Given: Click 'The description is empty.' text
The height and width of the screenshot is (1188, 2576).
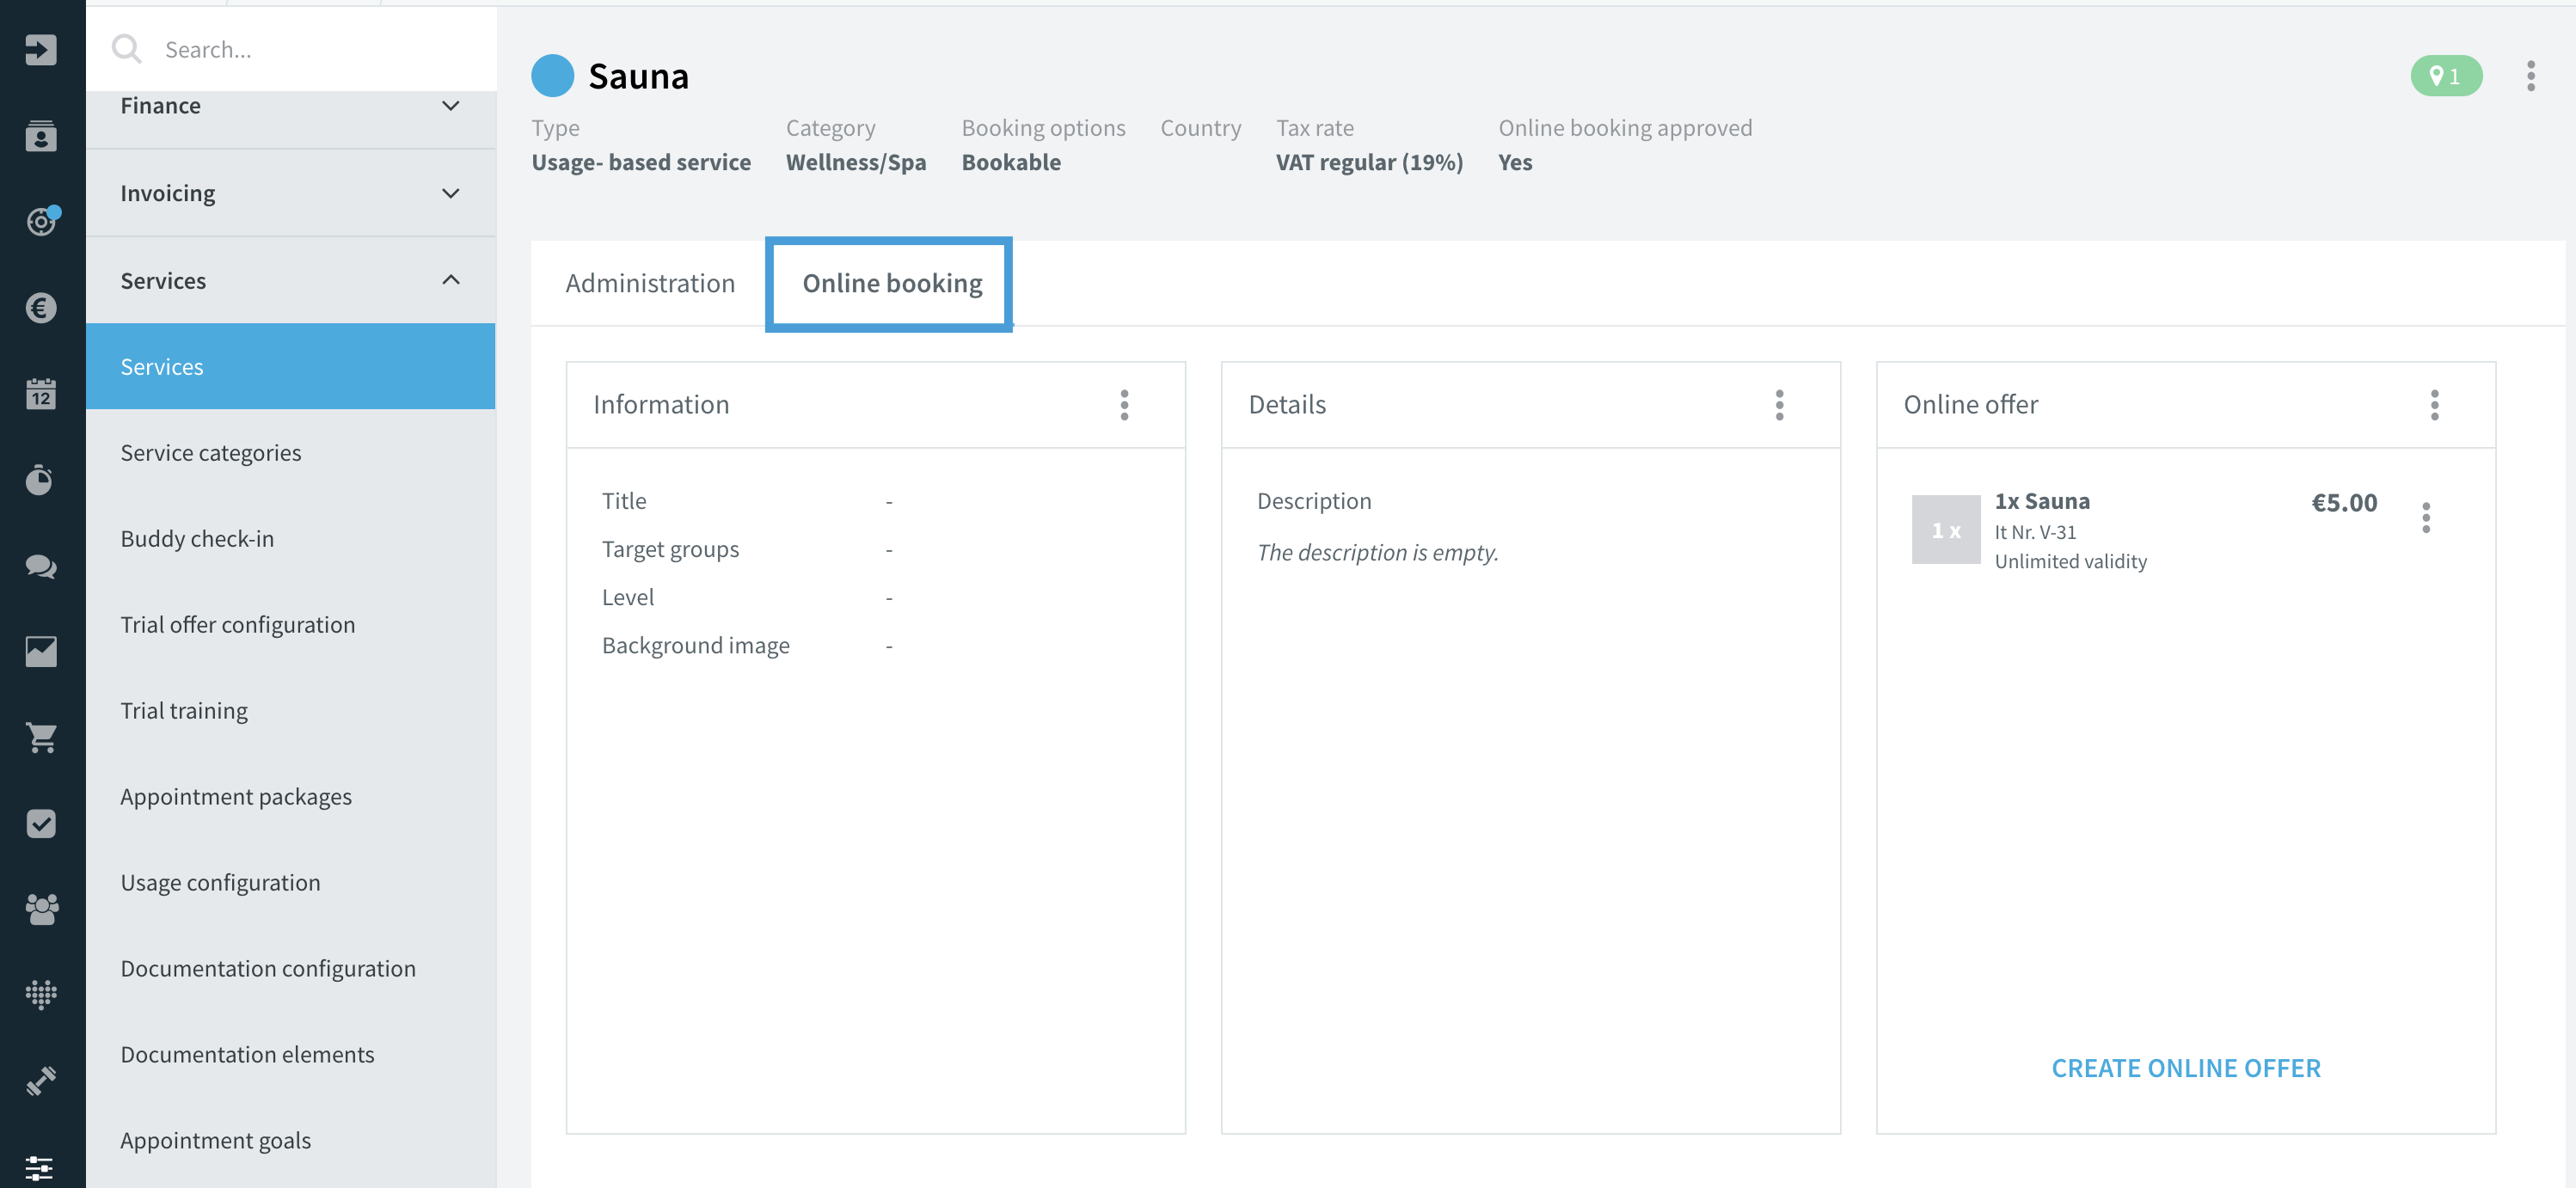Looking at the screenshot, I should pyautogui.click(x=1377, y=552).
